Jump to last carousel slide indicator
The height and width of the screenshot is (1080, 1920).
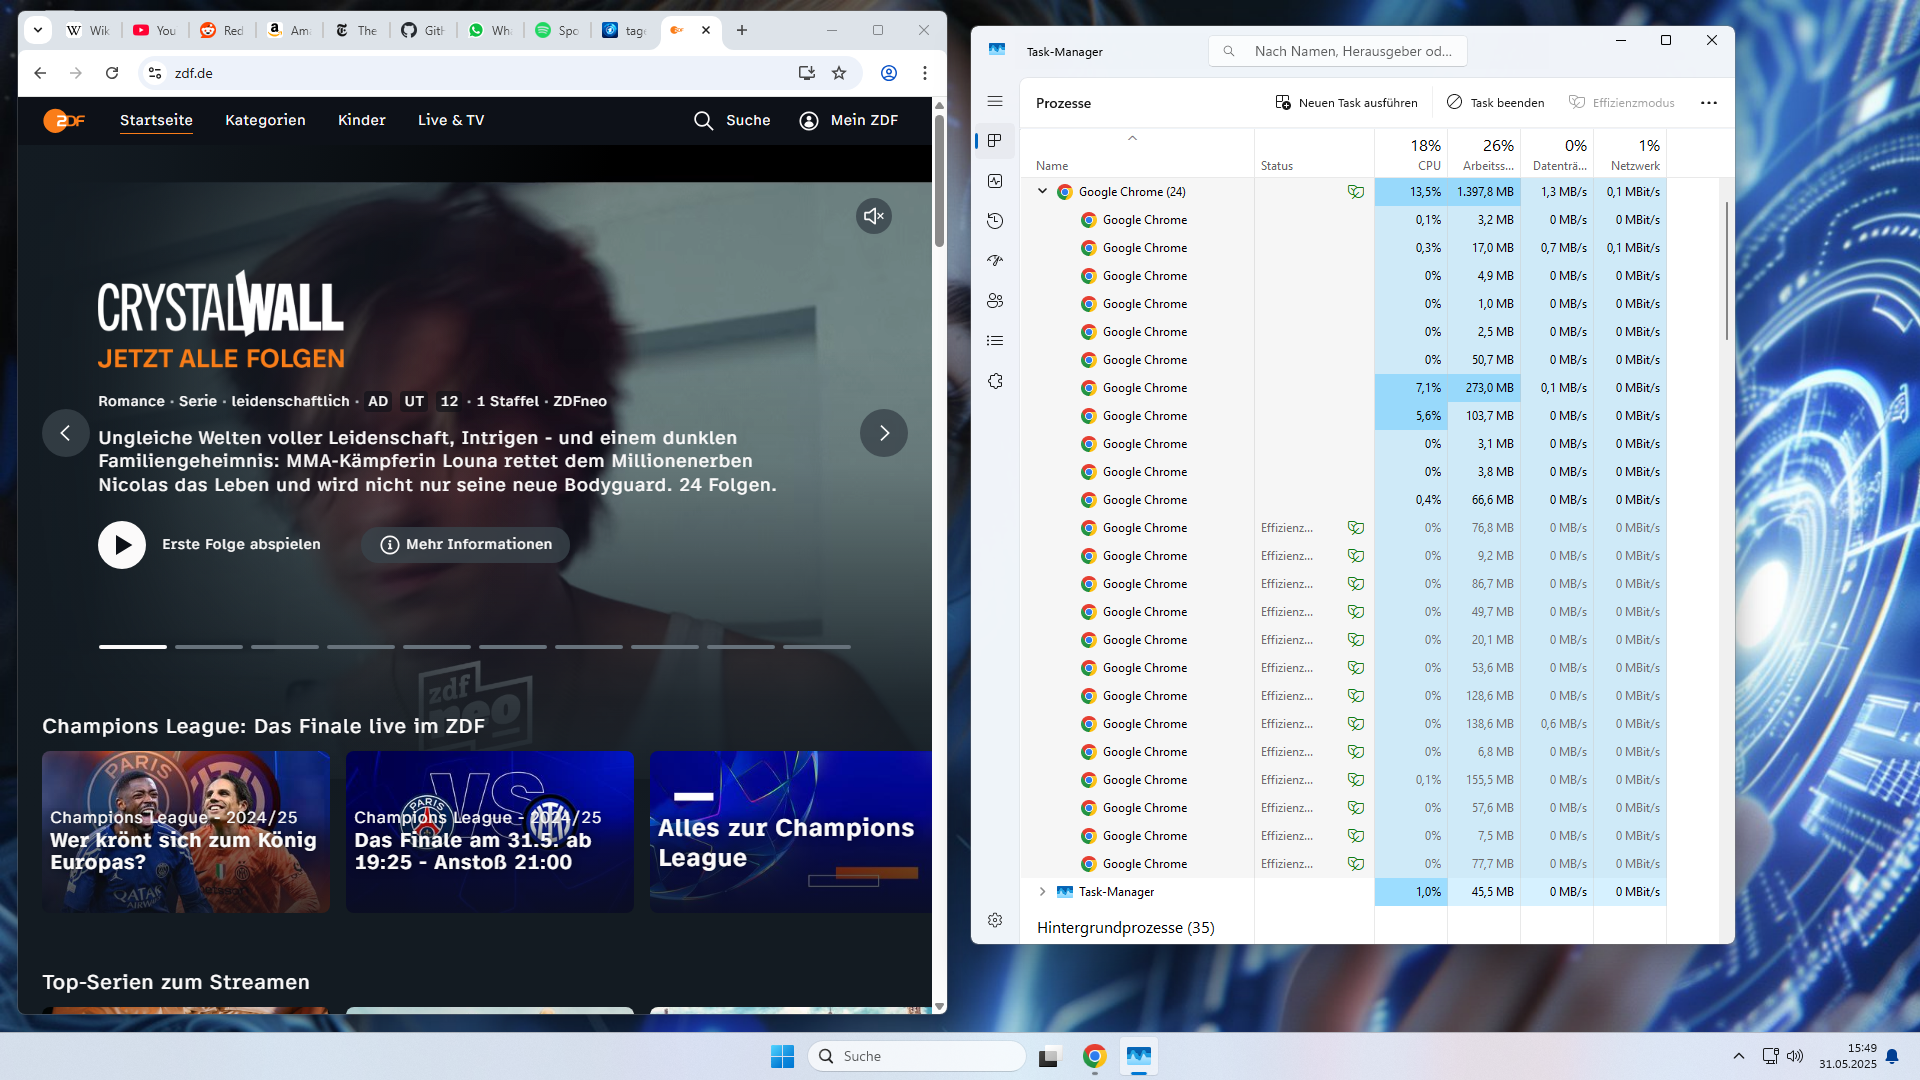tap(817, 647)
